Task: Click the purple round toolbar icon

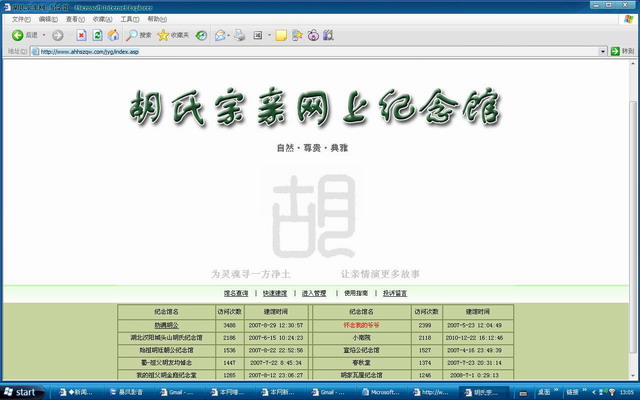Action: click(313, 36)
